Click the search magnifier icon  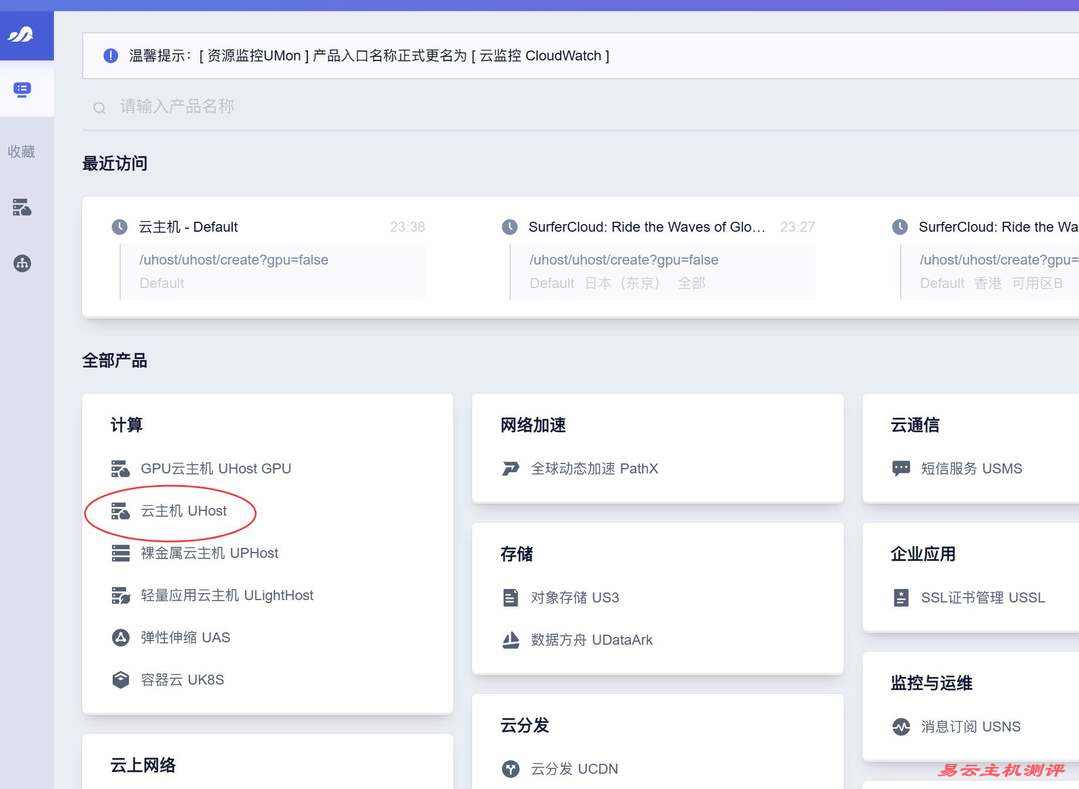(99, 107)
